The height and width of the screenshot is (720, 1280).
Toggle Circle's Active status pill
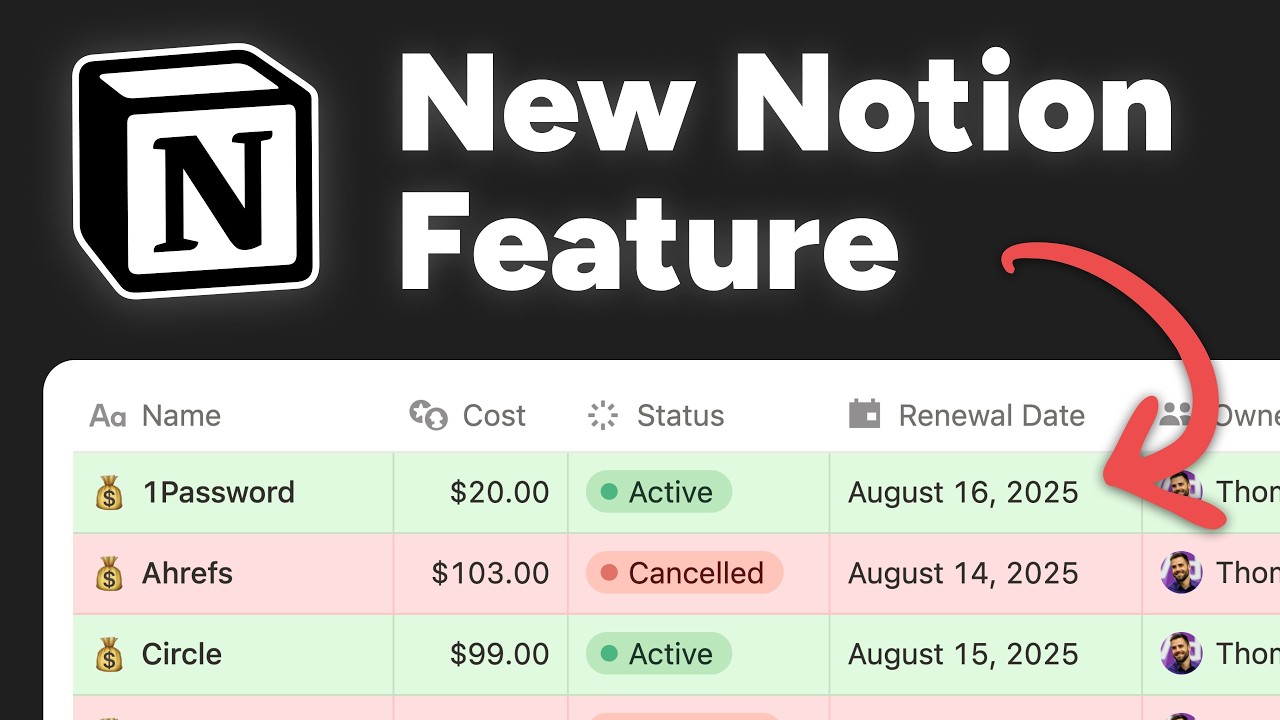(x=659, y=654)
